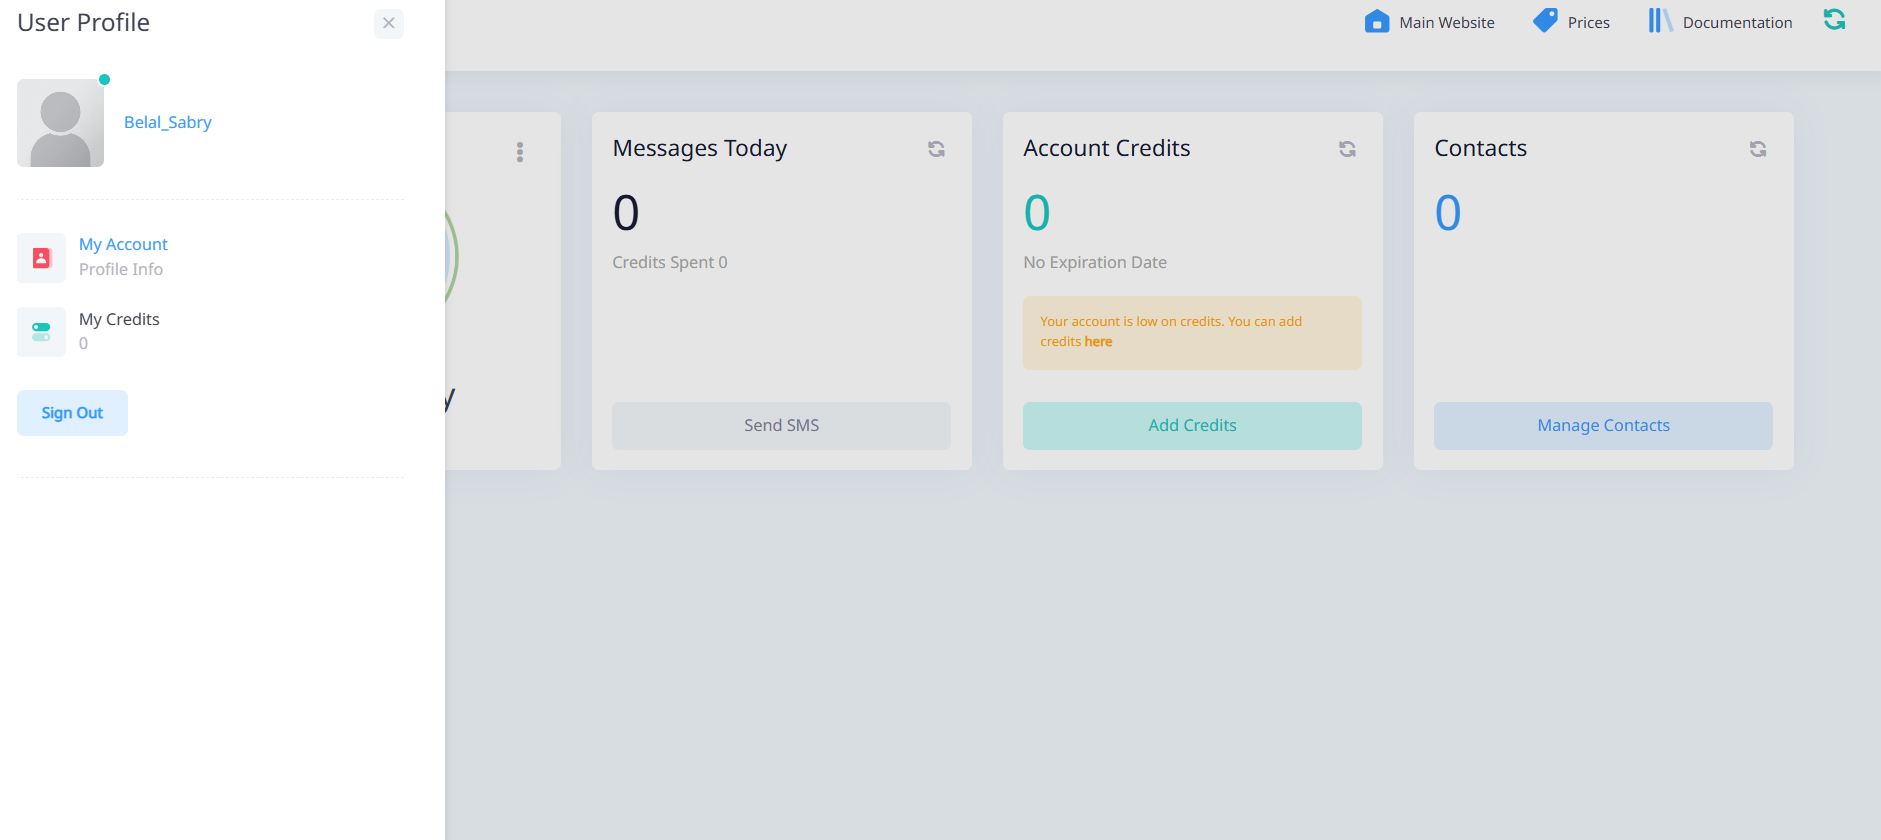This screenshot has width=1881, height=840.
Task: Click the Main Website home icon
Action: click(x=1377, y=21)
